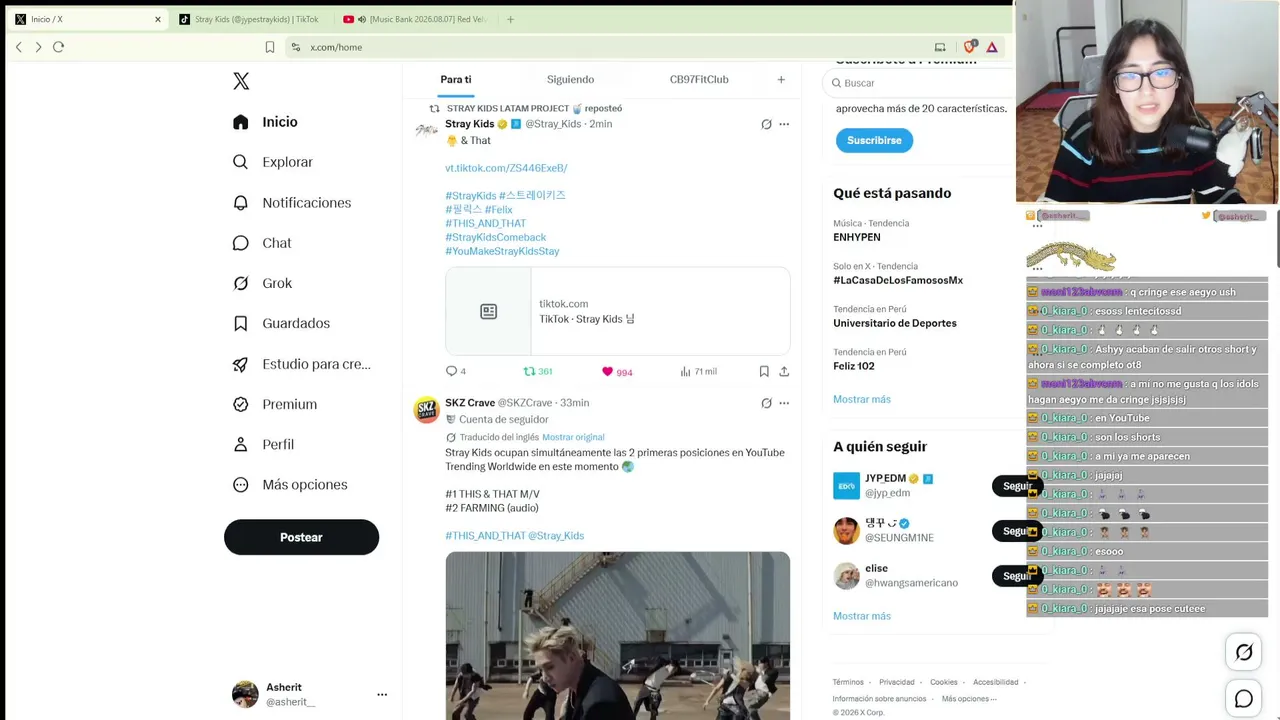Mute audio on the Music Bank tab

tap(362, 19)
